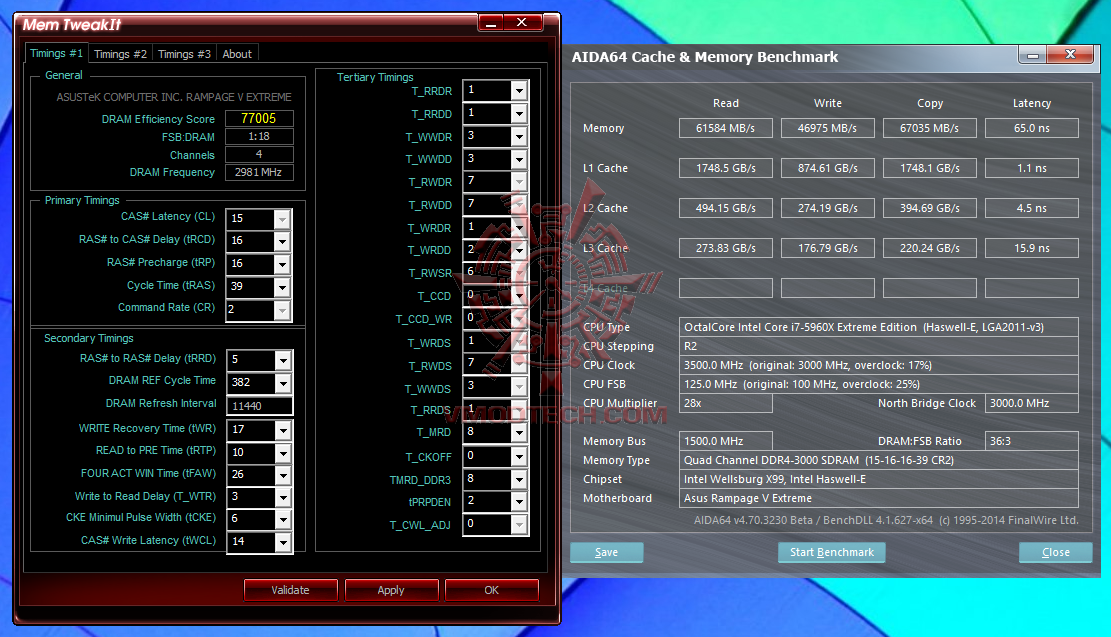Open the T_CKOFF dropdown
Image resolution: width=1111 pixels, height=637 pixels.
(519, 456)
